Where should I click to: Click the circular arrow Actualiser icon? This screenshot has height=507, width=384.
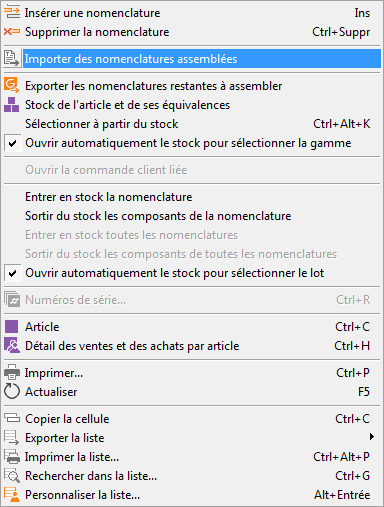[x=12, y=391]
